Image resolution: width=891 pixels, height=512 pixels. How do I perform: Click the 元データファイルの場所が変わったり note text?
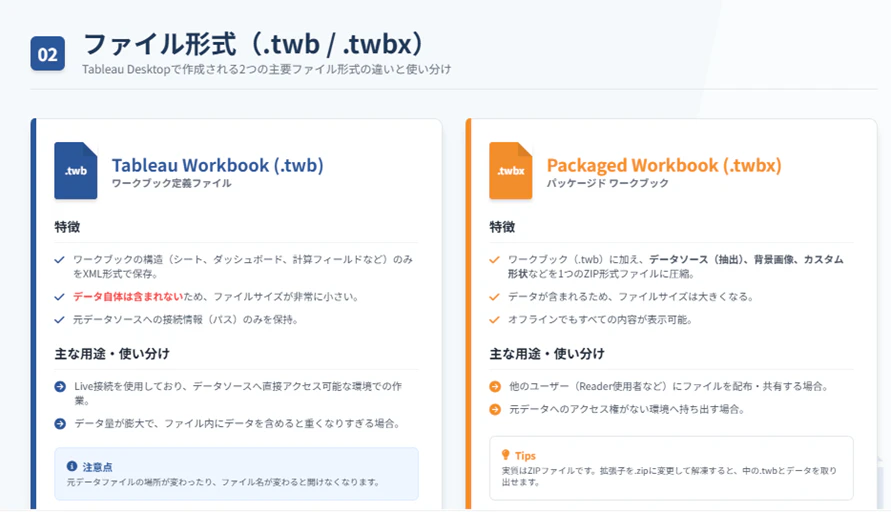(x=223, y=482)
